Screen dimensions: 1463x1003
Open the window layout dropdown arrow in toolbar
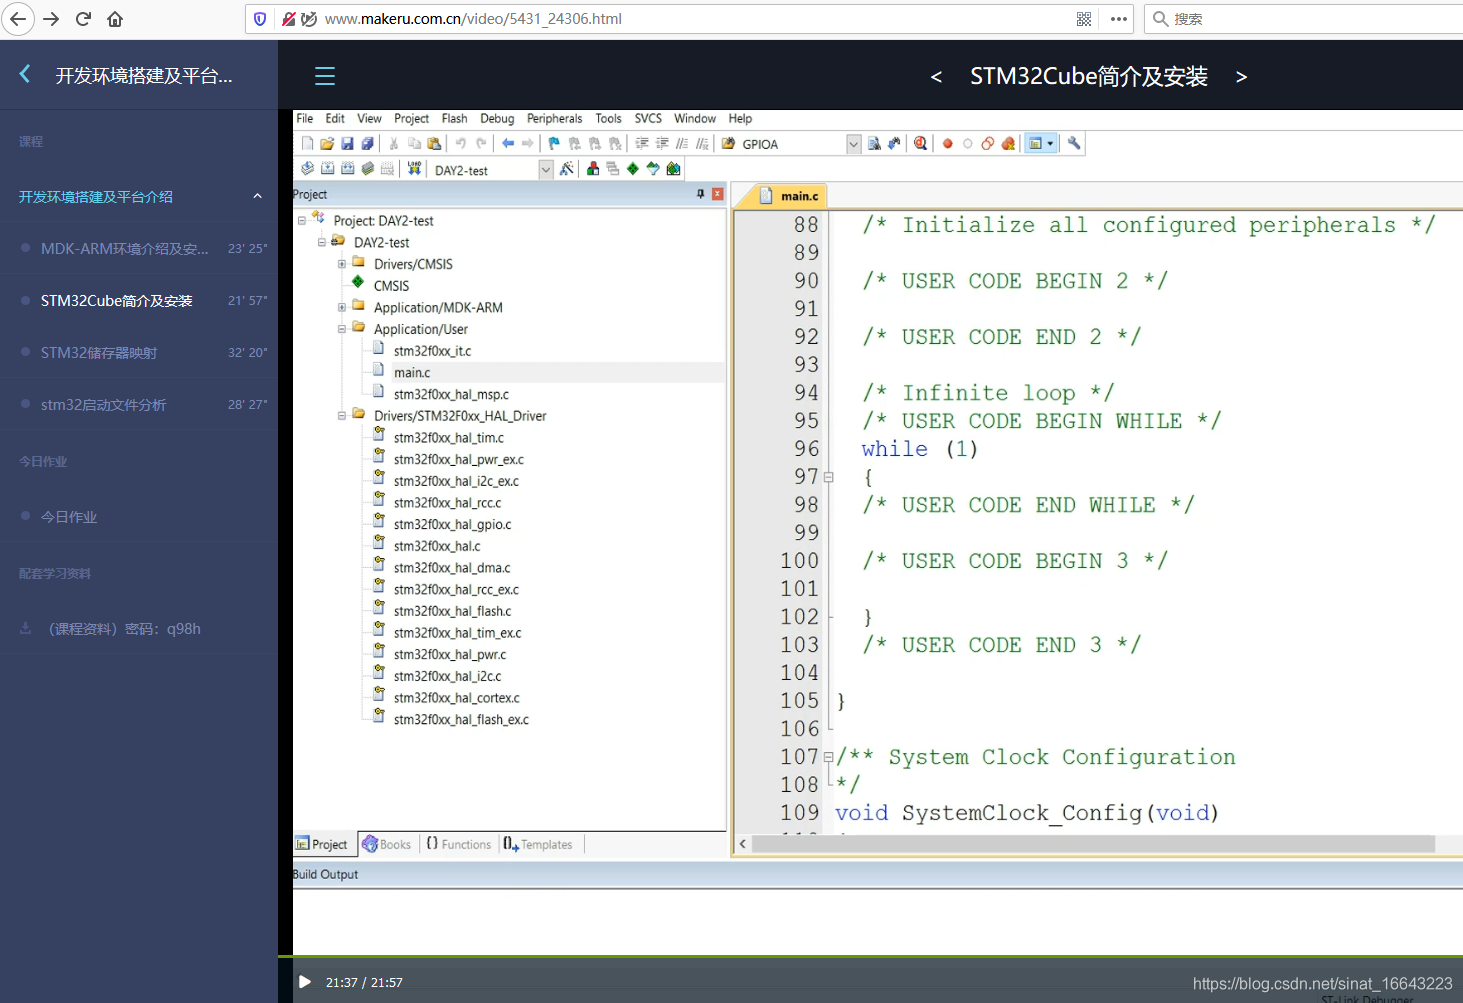(1050, 143)
